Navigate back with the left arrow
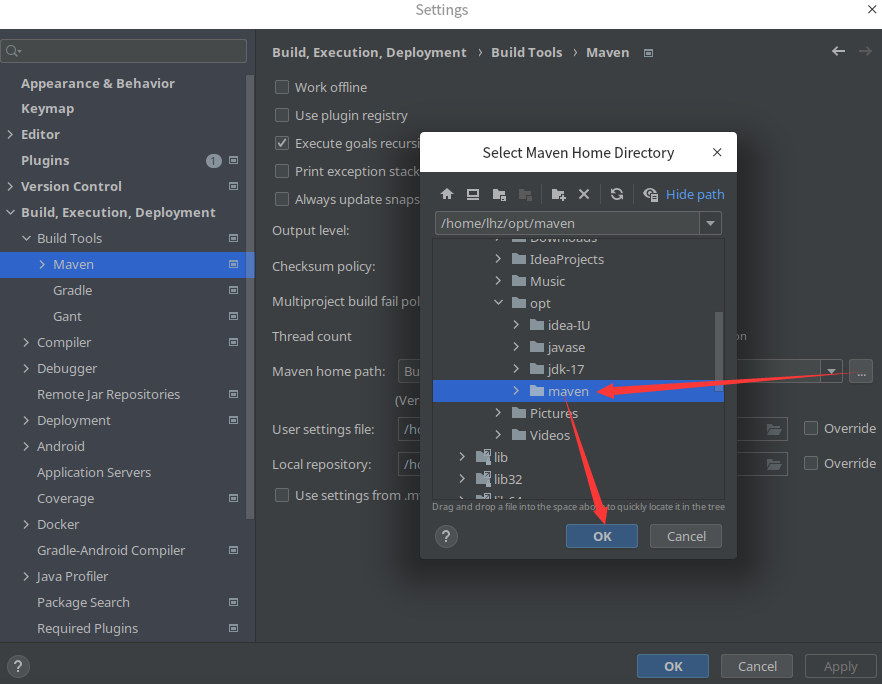 [838, 51]
